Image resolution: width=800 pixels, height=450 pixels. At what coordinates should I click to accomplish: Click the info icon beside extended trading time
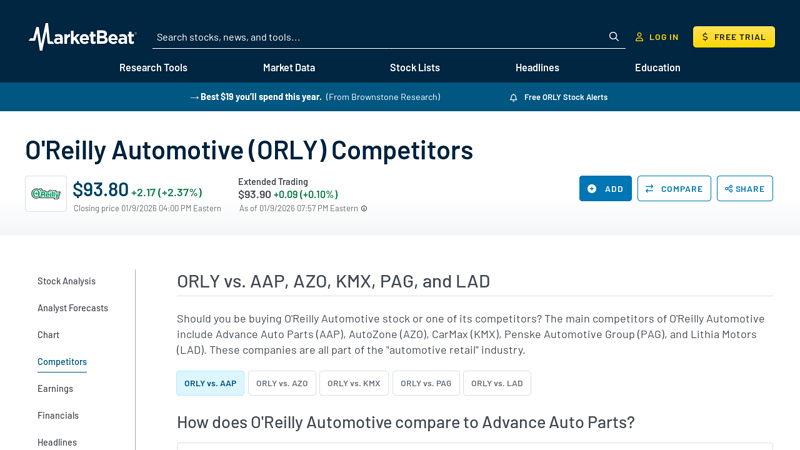[364, 209]
